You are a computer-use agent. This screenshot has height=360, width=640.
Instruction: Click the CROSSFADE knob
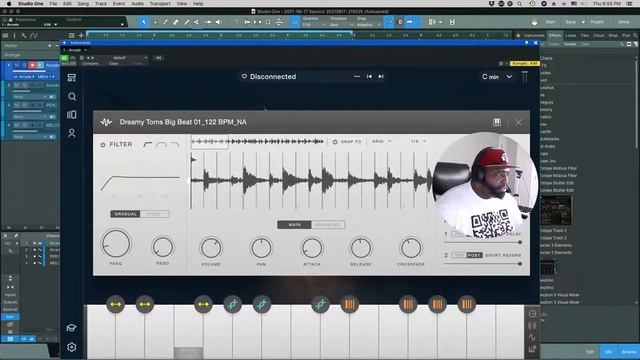411,248
